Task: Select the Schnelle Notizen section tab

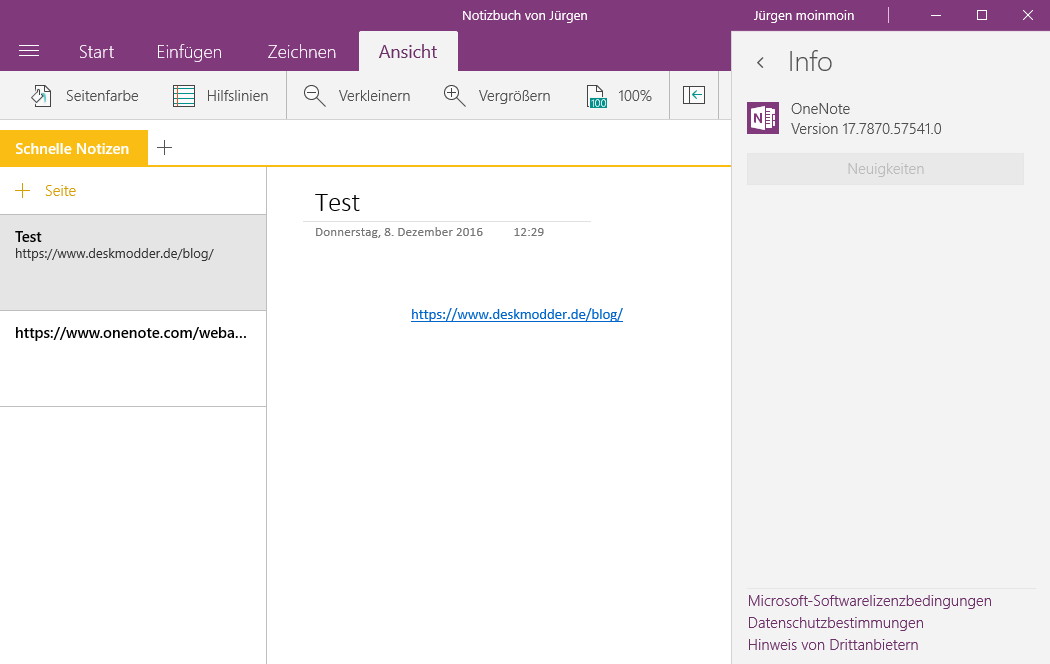Action: click(72, 149)
